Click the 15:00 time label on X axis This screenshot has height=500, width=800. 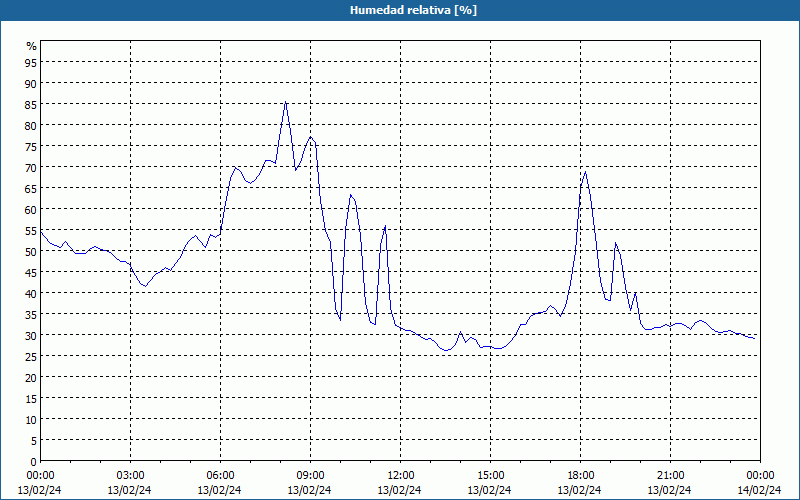[x=490, y=476]
